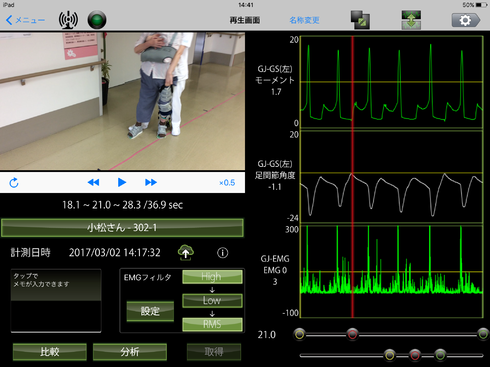The height and width of the screenshot is (367, 490).
Task: Tap the 2017/03/02 14:17:32 measurement timestamp
Action: (115, 253)
